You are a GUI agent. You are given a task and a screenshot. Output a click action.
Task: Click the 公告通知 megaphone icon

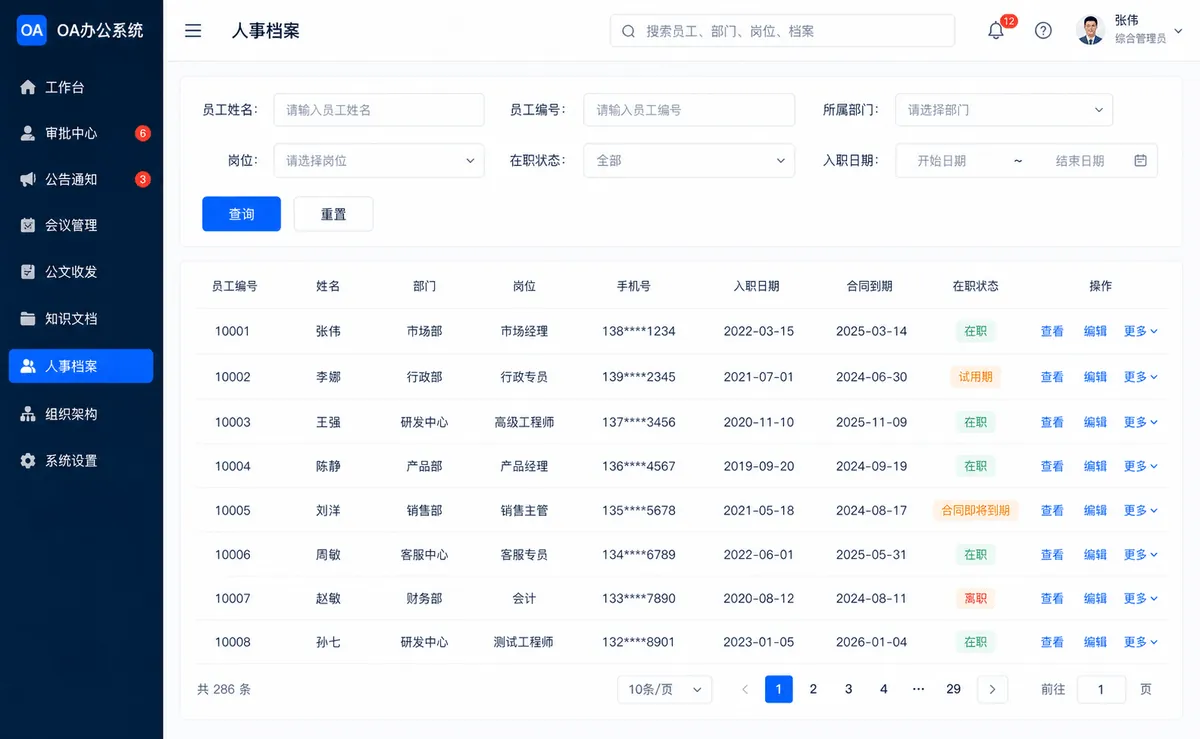(28, 179)
